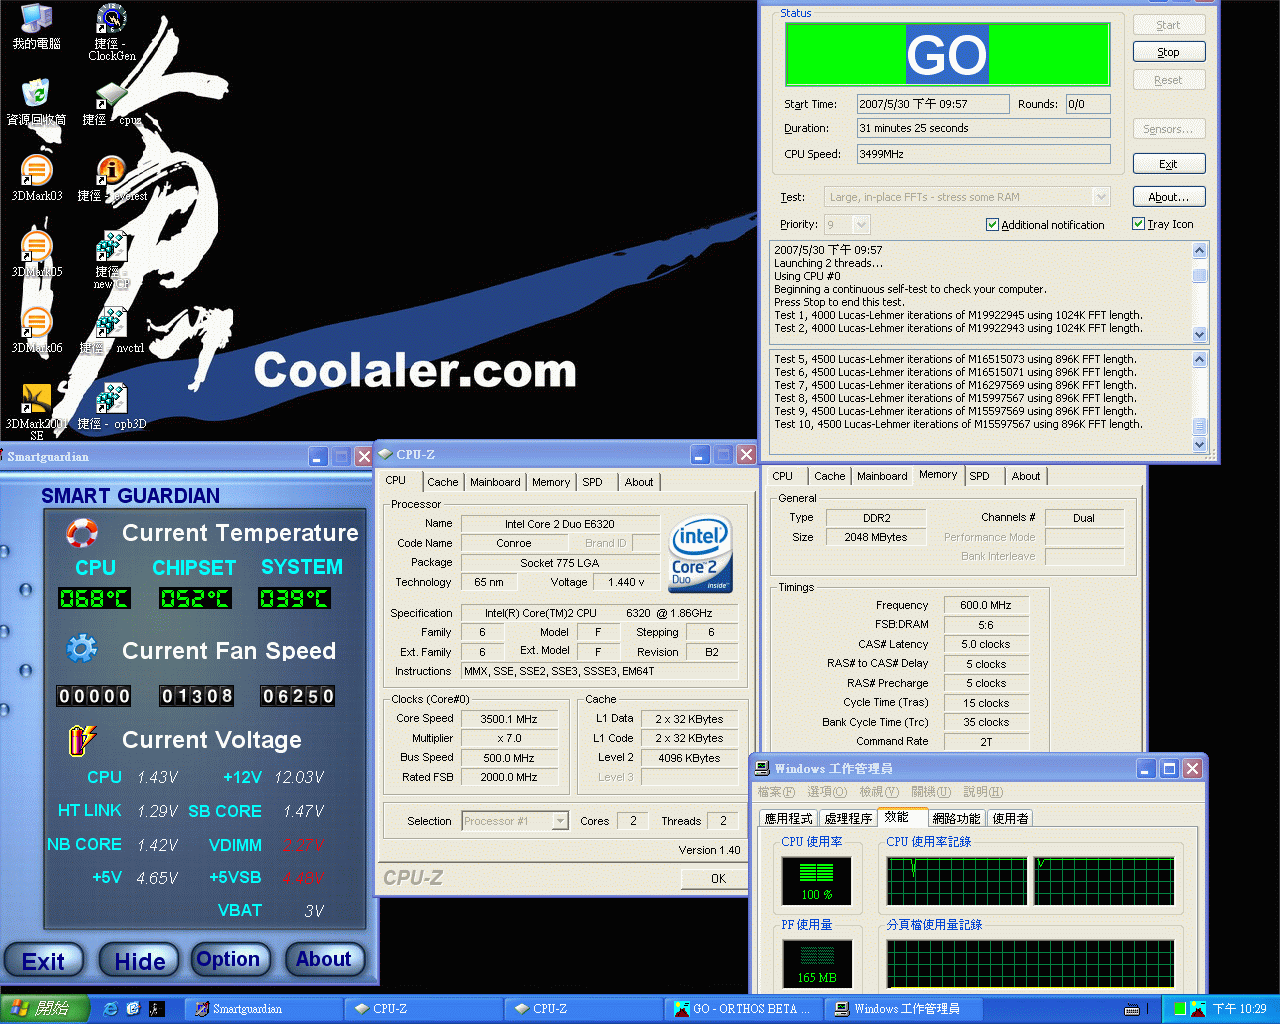Open the command prompt quick launch icon
The height and width of the screenshot is (1024, 1280).
click(156, 1009)
